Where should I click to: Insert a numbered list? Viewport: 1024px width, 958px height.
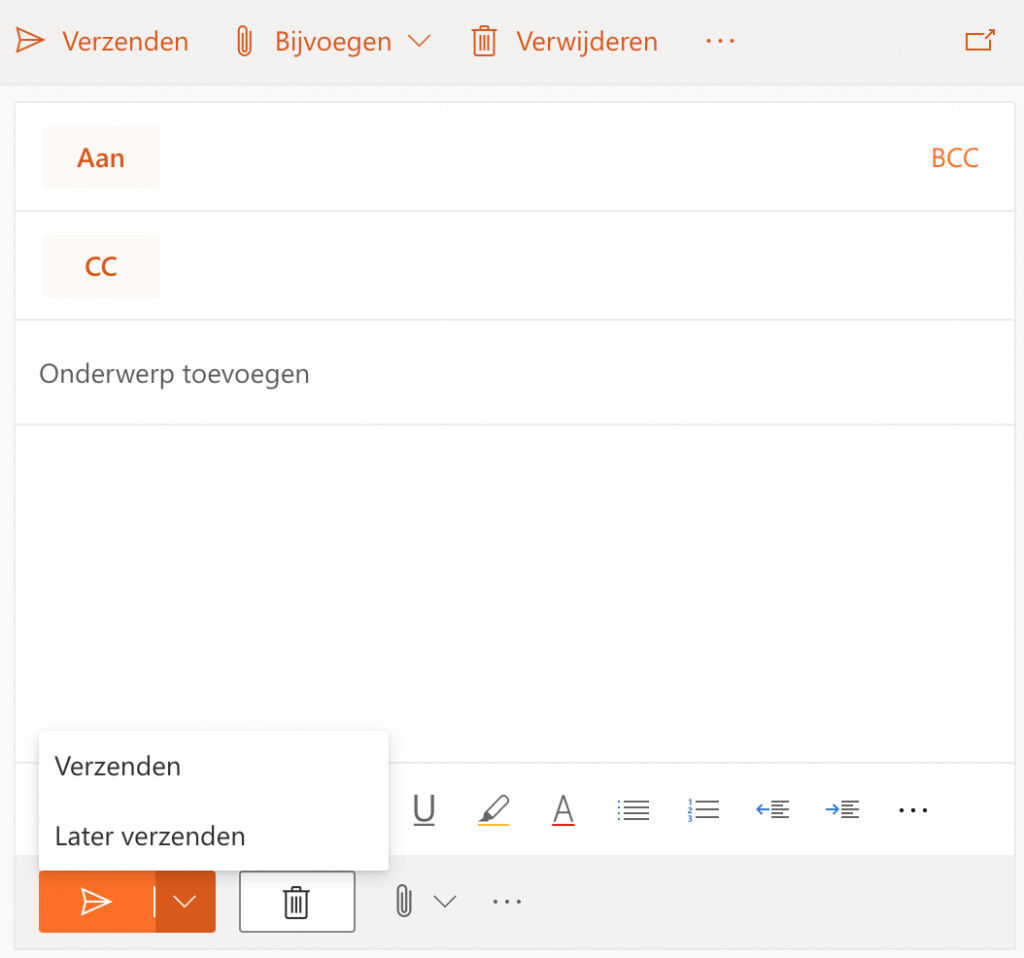703,810
